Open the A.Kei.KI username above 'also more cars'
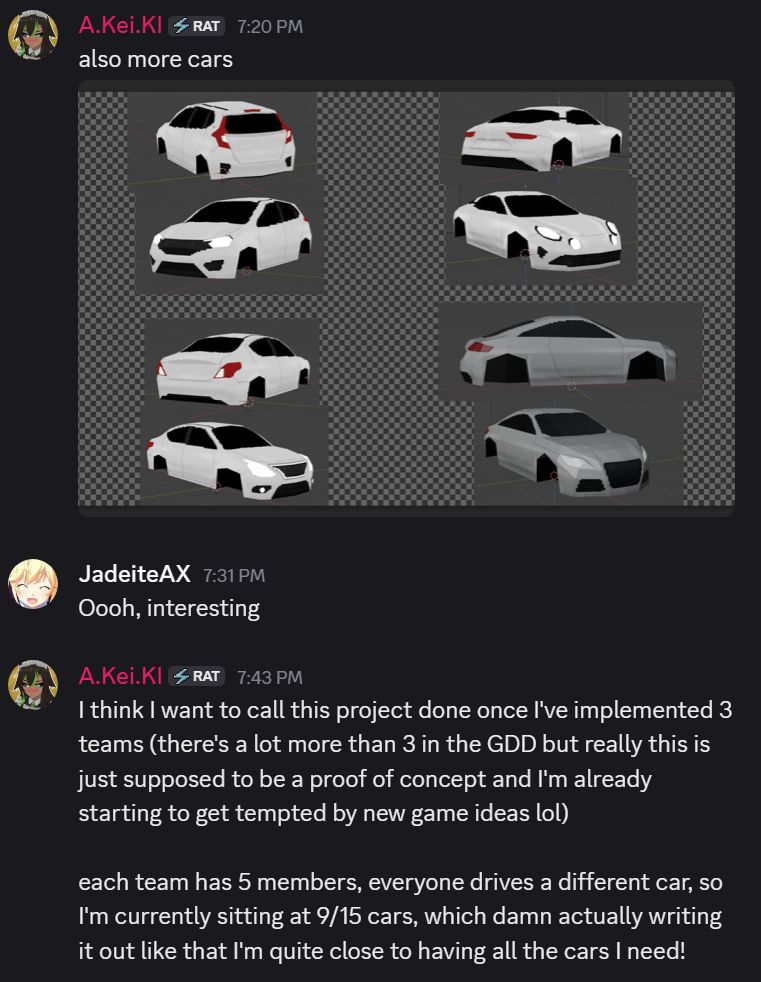The image size is (761, 982). point(120,26)
